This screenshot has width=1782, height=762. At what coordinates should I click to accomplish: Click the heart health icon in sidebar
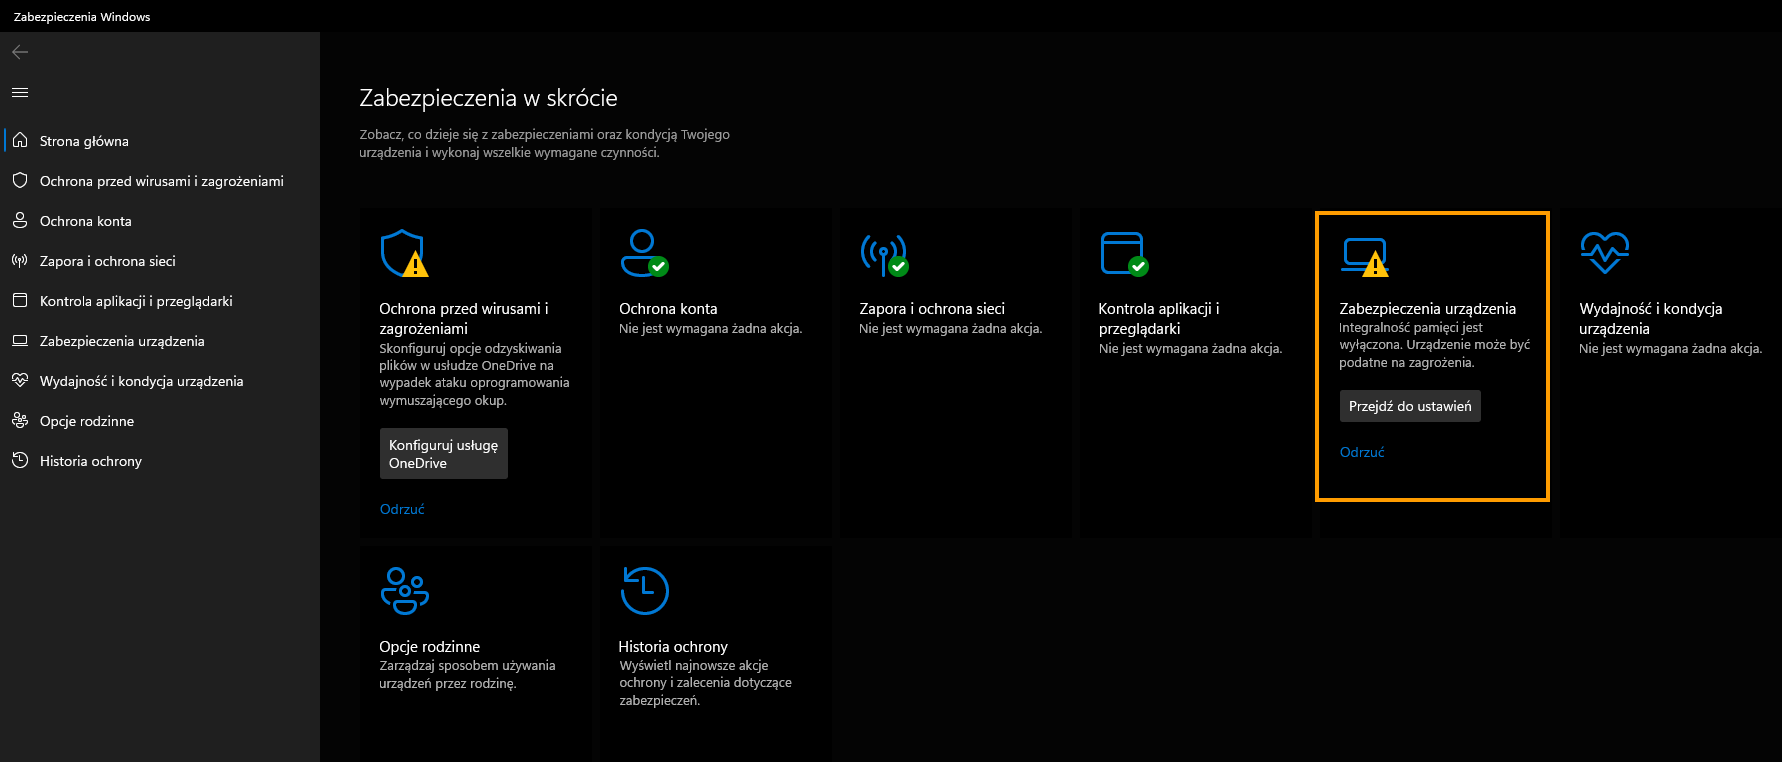point(20,380)
